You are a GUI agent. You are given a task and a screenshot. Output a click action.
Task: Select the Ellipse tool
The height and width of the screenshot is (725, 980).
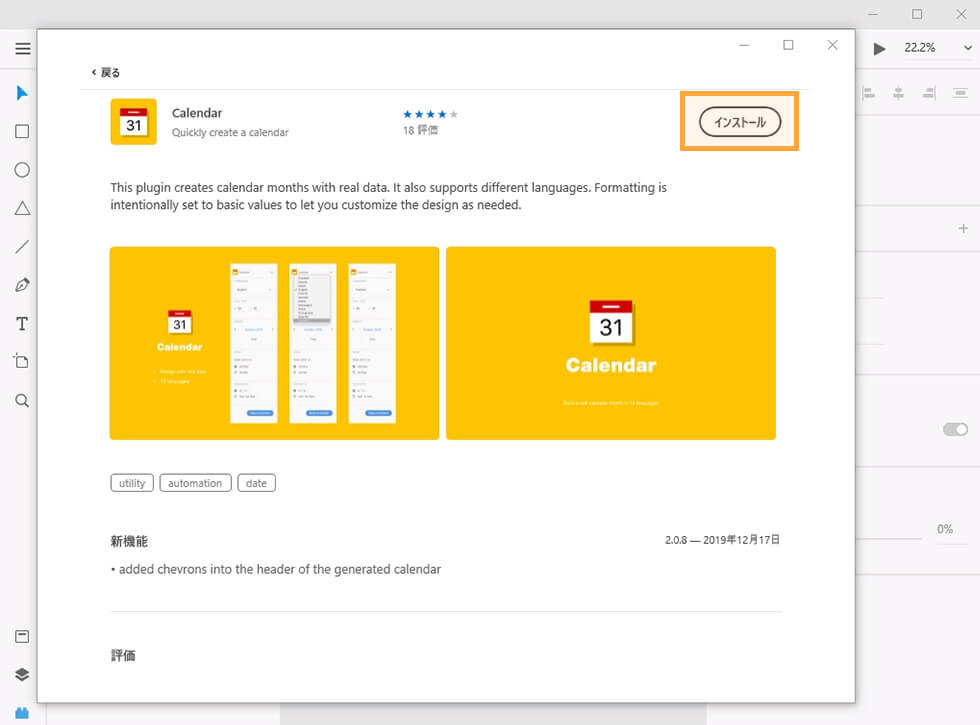click(x=22, y=170)
